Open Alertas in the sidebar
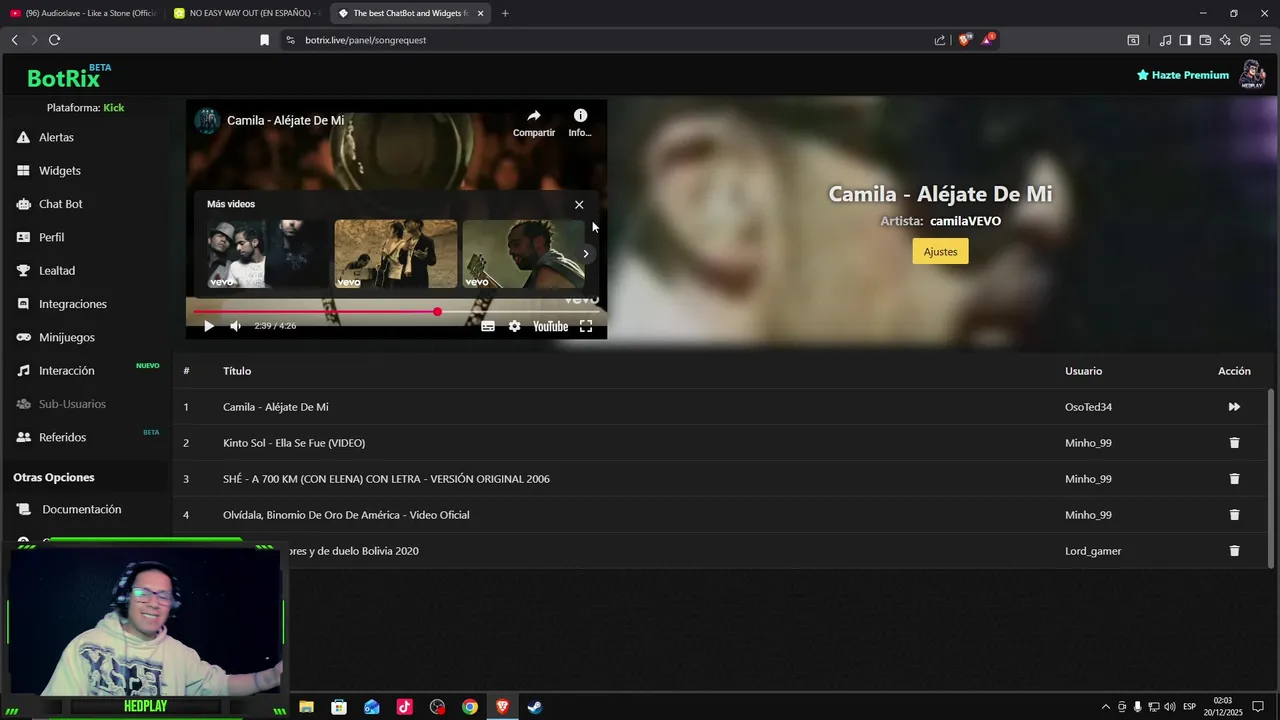Image resolution: width=1280 pixels, height=720 pixels. [56, 137]
